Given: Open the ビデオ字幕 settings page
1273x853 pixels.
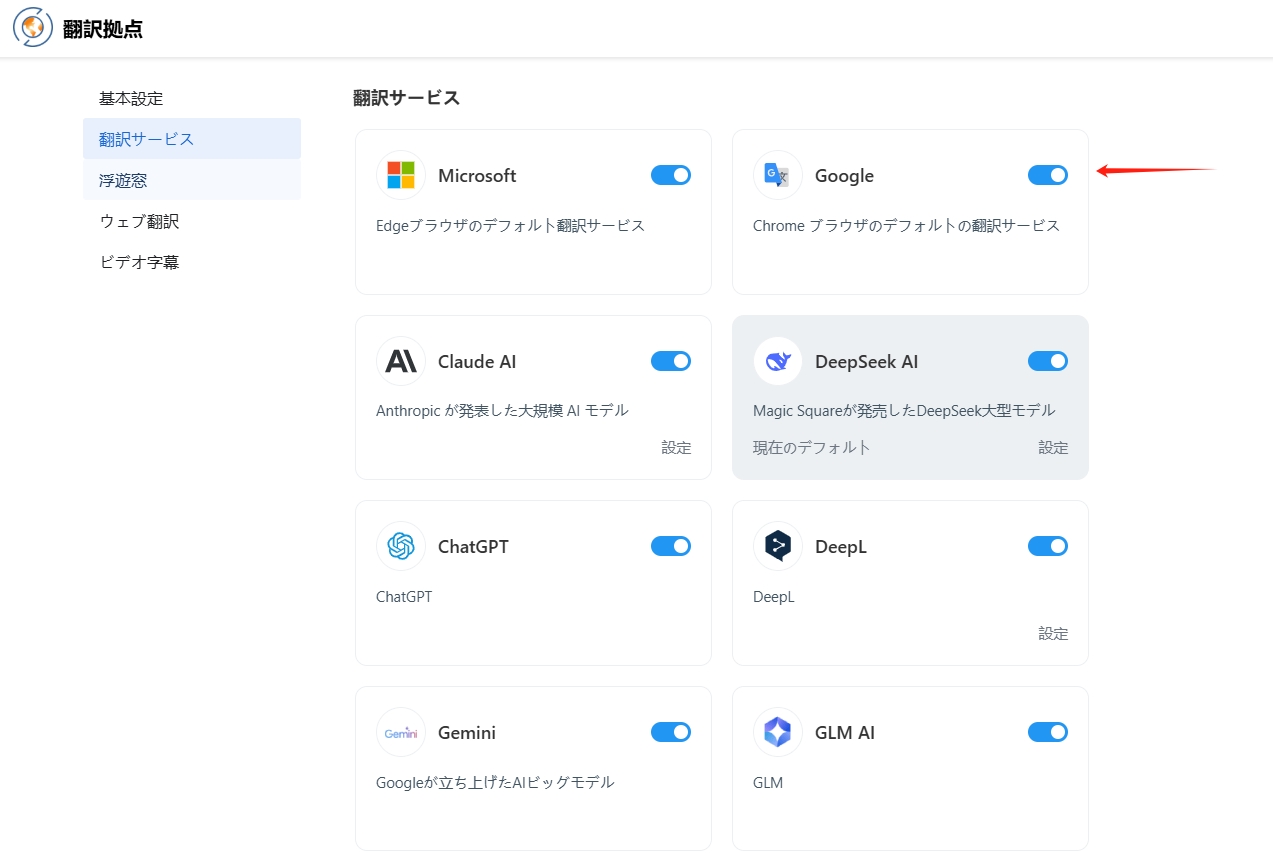Looking at the screenshot, I should coord(192,262).
